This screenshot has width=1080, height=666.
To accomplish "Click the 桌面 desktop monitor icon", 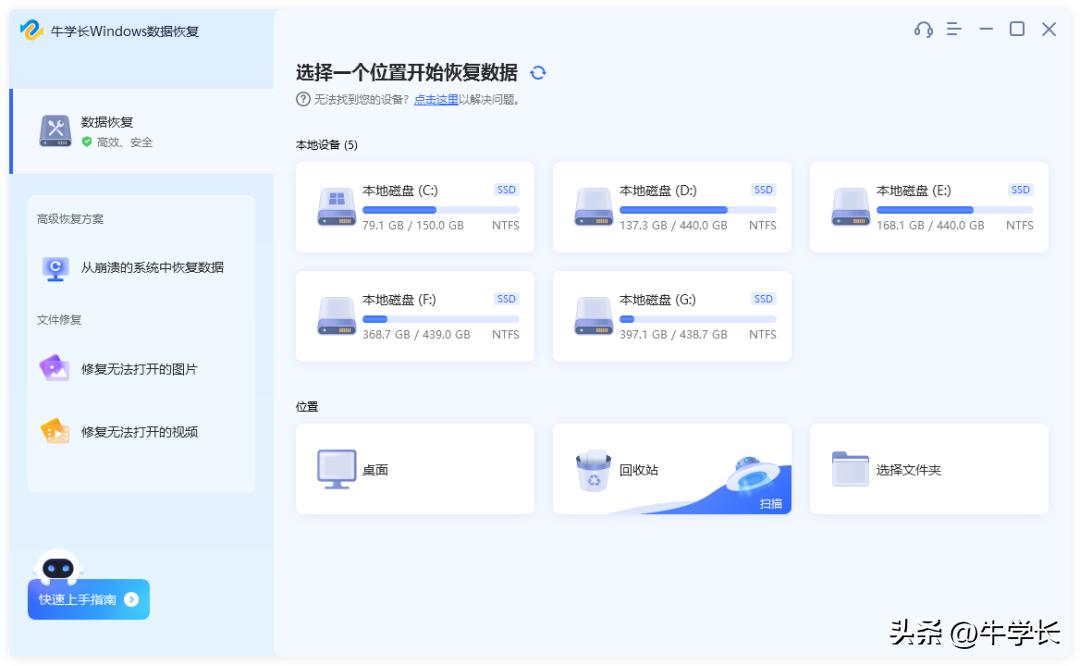I will pos(336,469).
